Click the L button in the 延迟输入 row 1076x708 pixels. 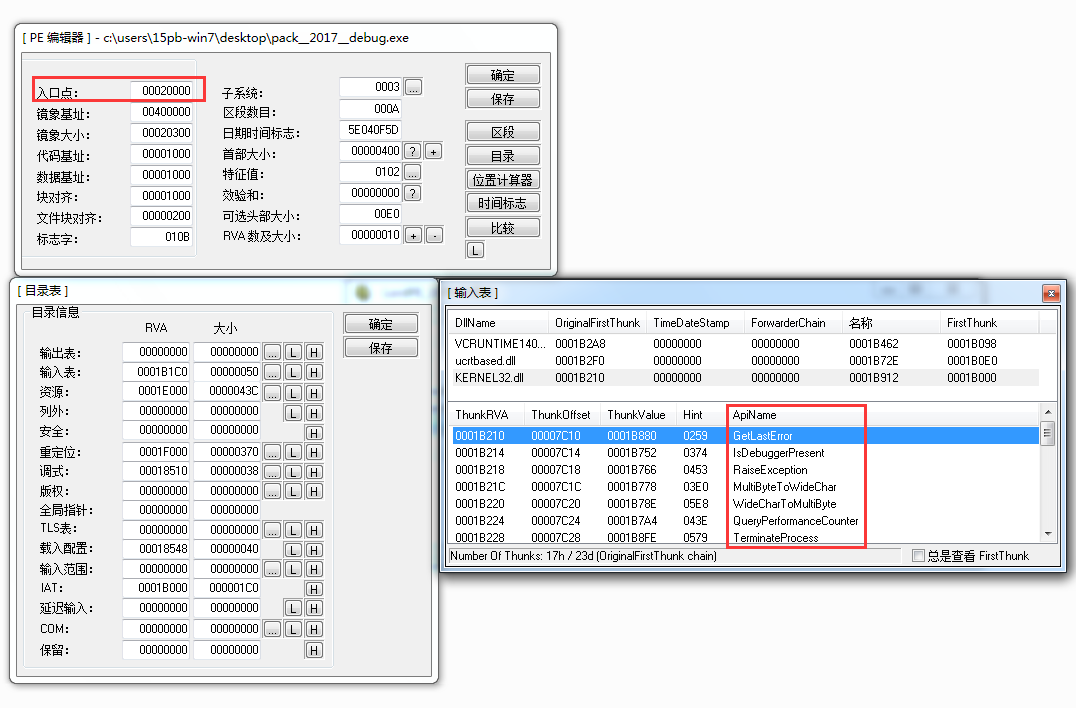(293, 609)
